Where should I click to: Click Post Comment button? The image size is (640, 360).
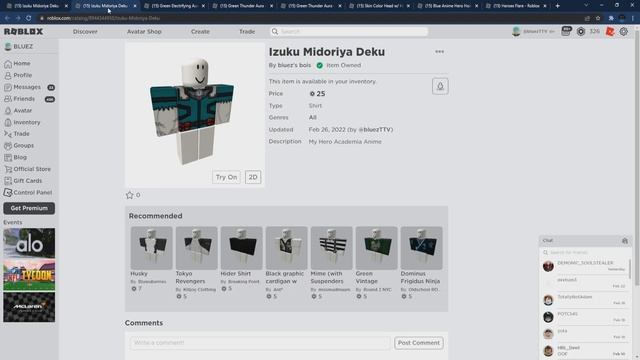(419, 343)
